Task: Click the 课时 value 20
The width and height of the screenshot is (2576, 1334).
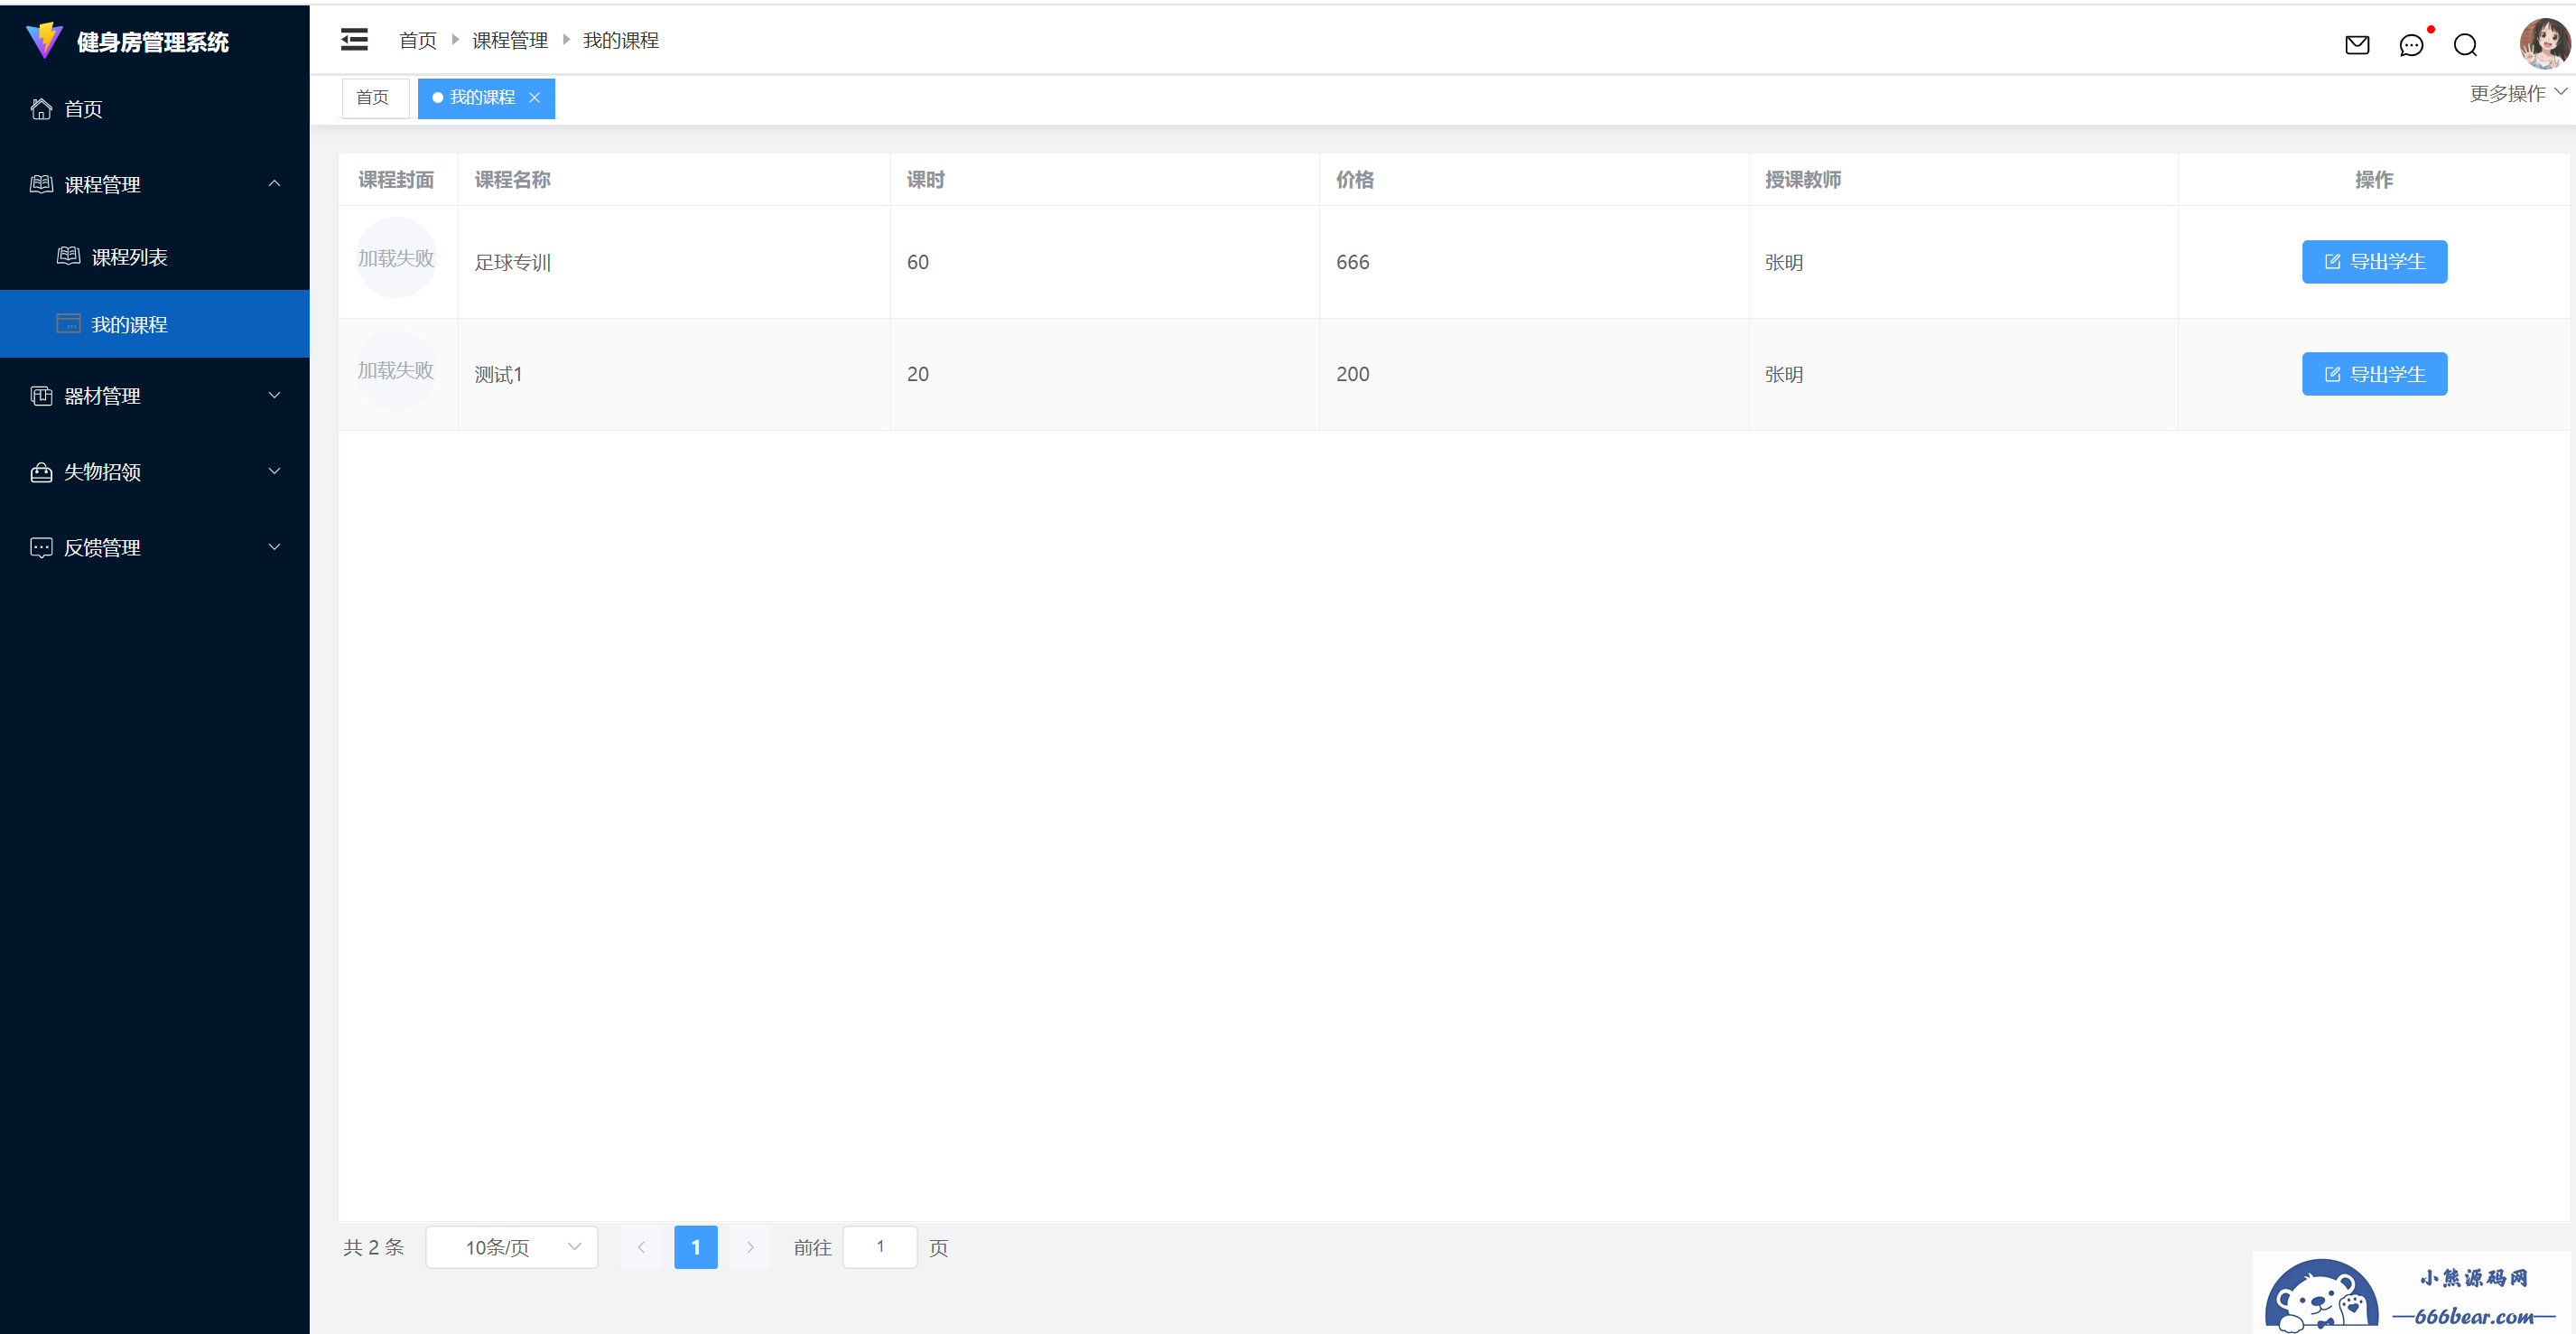Action: pyautogui.click(x=918, y=374)
